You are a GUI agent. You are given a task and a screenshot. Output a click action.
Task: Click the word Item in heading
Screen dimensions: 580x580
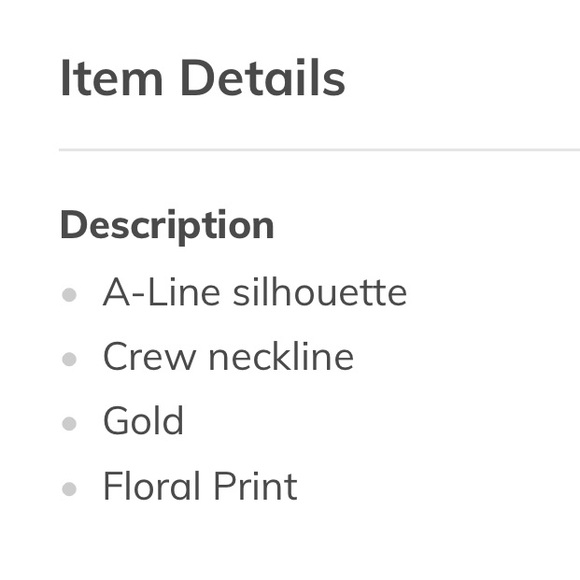[111, 78]
